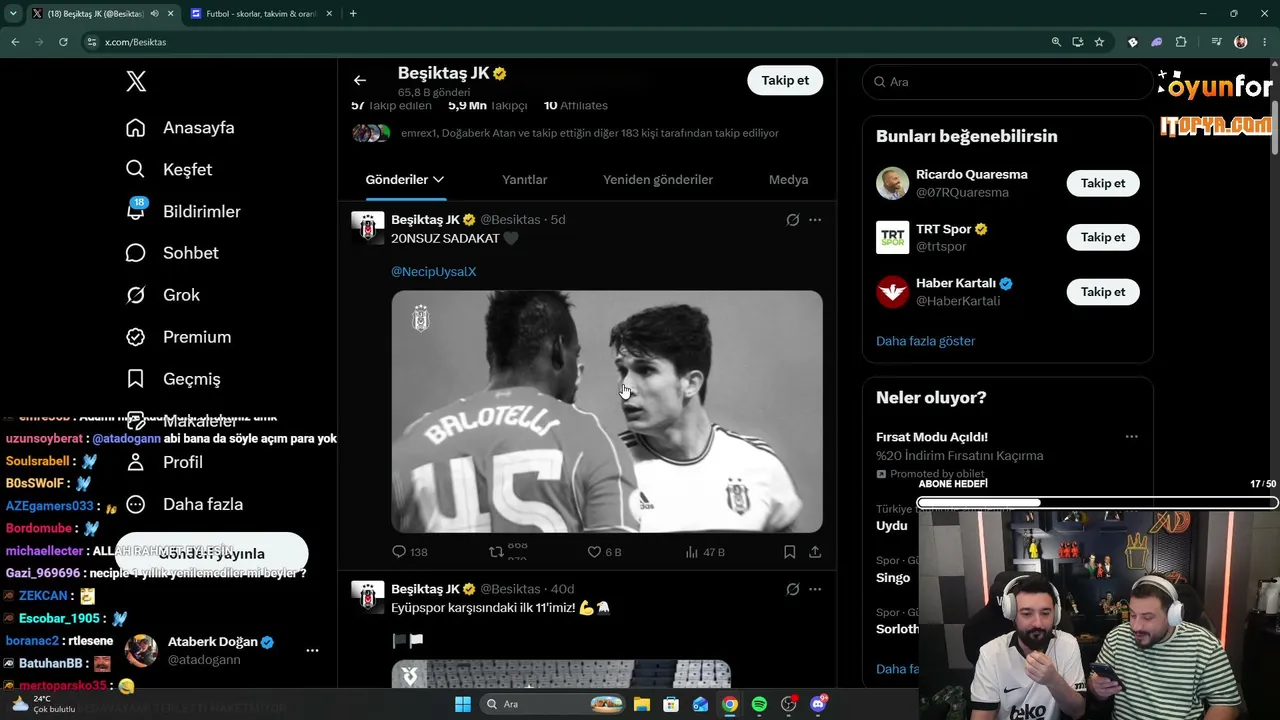This screenshot has width=1280, height=720.
Task: Open more options on Eyüpspor post
Action: pos(815,590)
